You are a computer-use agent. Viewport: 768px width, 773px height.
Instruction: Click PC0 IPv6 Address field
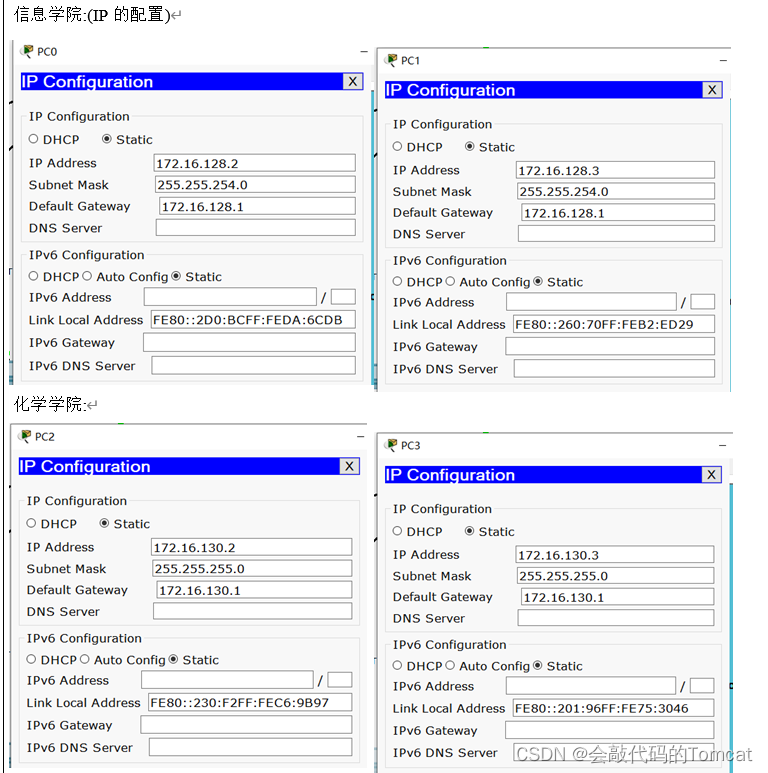(230, 297)
